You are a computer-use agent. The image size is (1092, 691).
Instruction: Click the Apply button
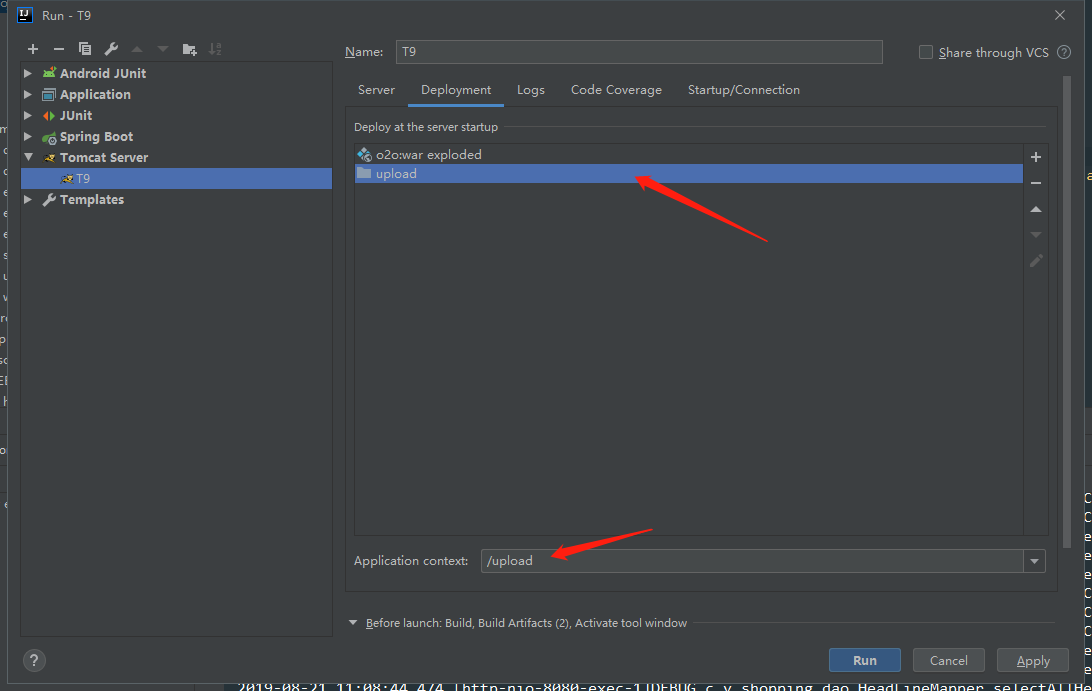tap(1033, 660)
